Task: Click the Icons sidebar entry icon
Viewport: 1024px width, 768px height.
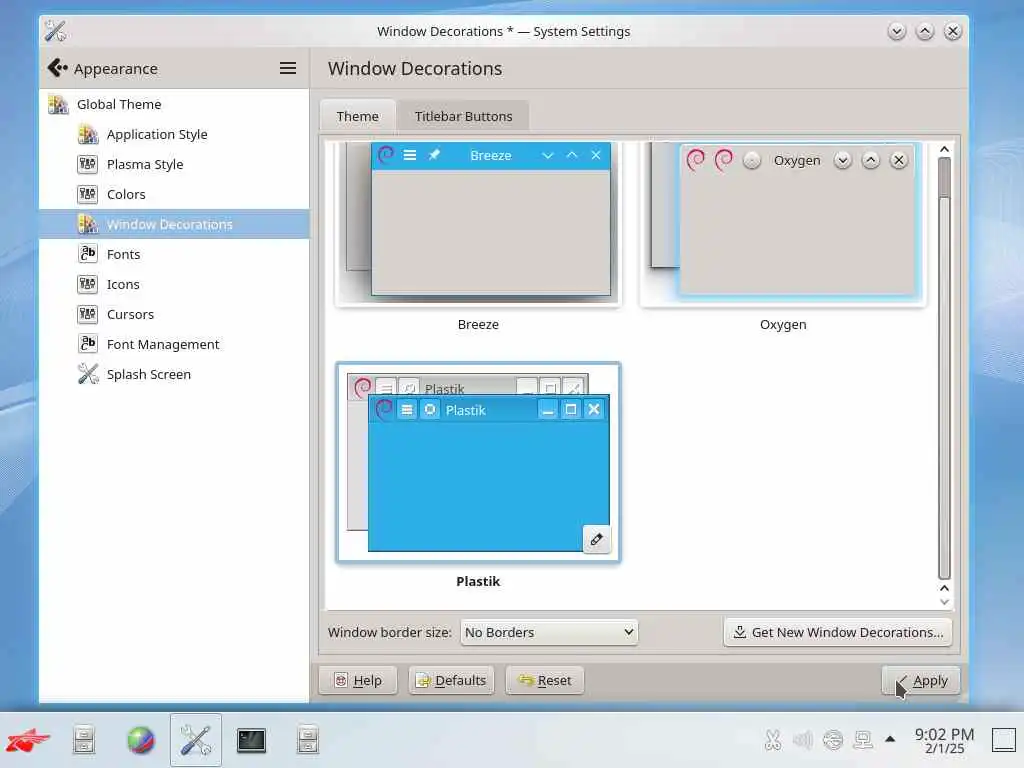Action: pos(88,284)
